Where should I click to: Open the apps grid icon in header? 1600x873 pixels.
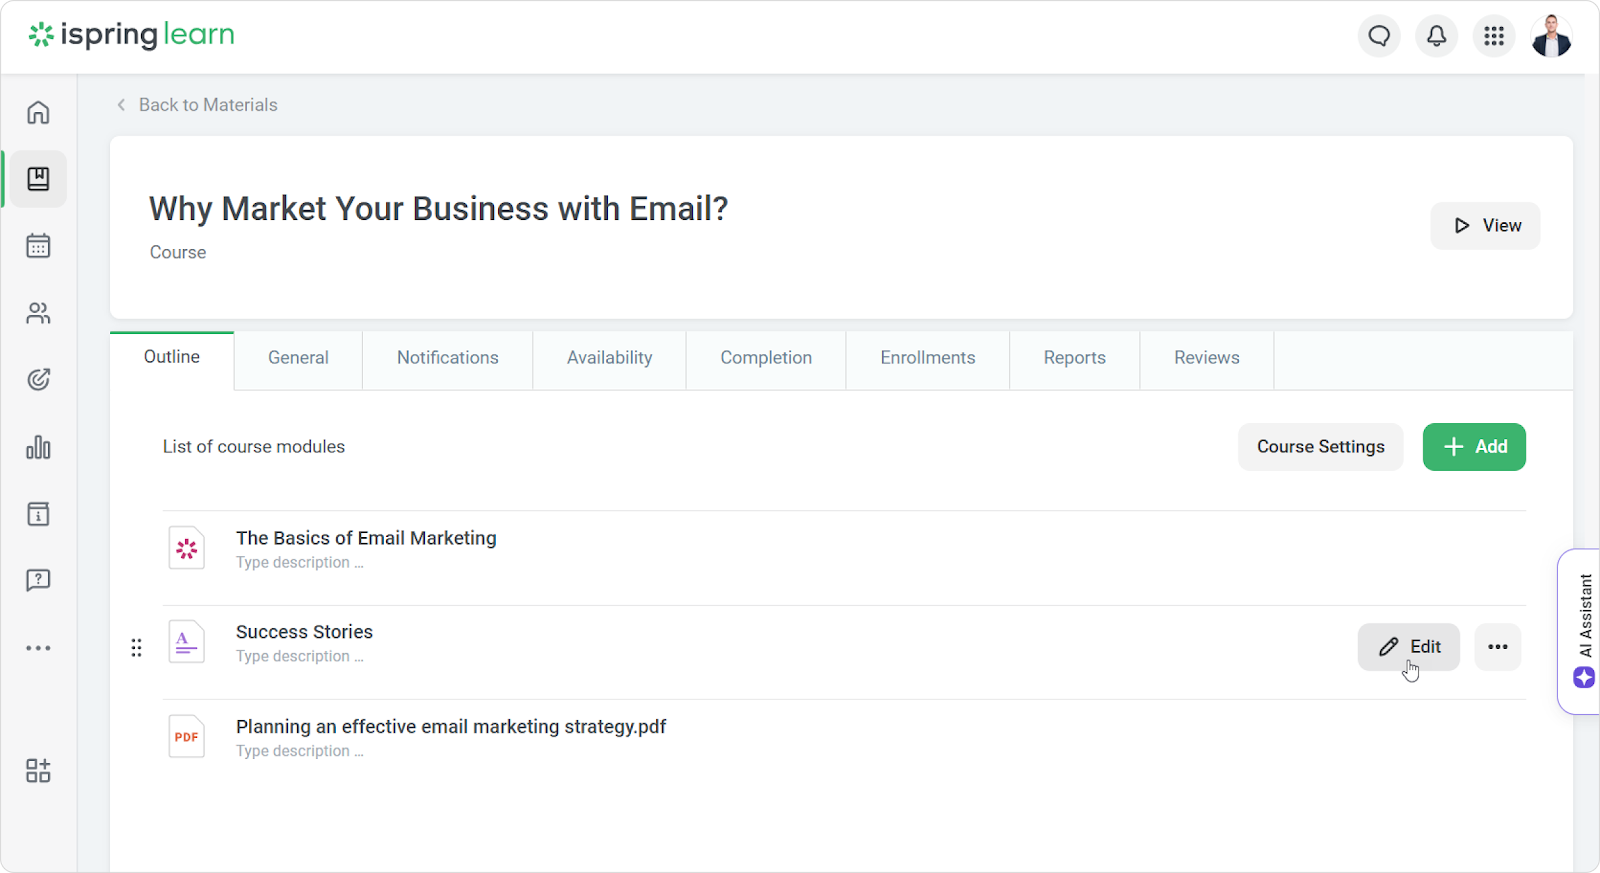pos(1494,37)
